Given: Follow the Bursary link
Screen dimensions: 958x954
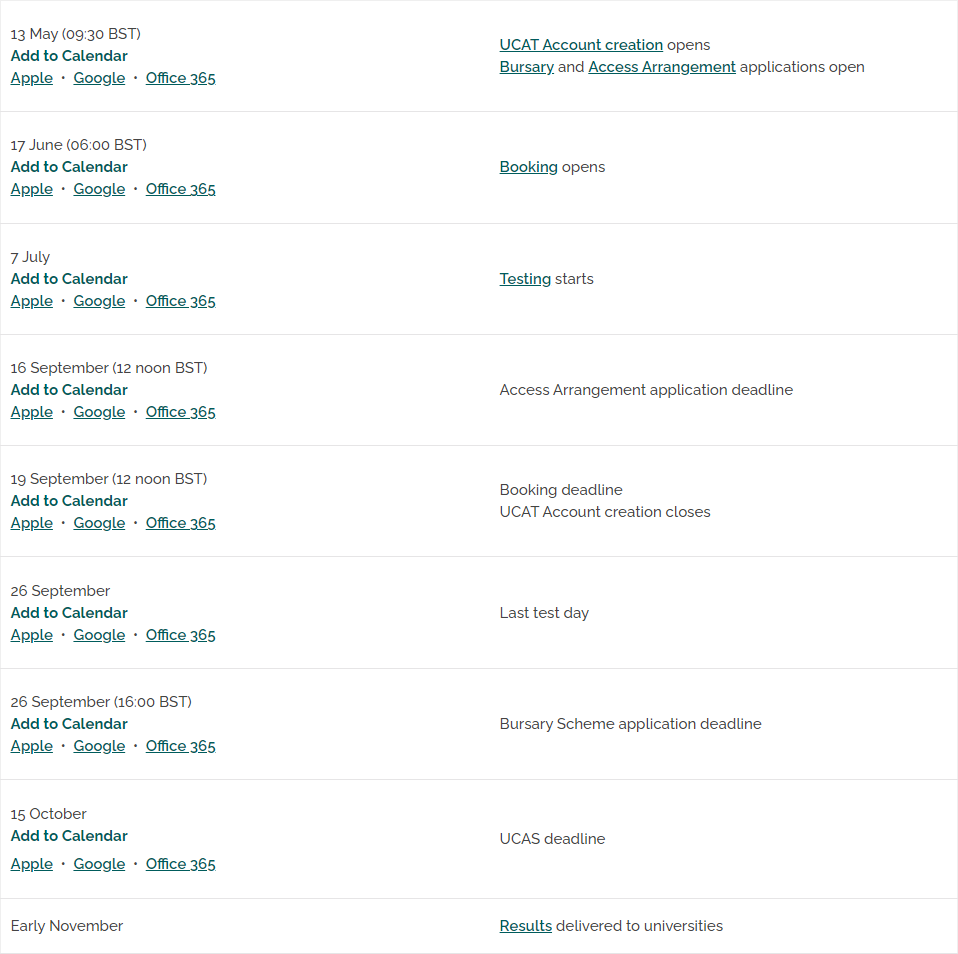Looking at the screenshot, I should pyautogui.click(x=527, y=67).
